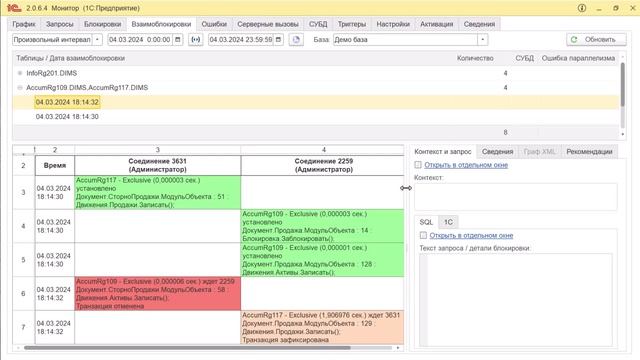640x360 pixels.
Task: Click the Открыть в отдельном окне link above Контекст
Action: pos(466,165)
